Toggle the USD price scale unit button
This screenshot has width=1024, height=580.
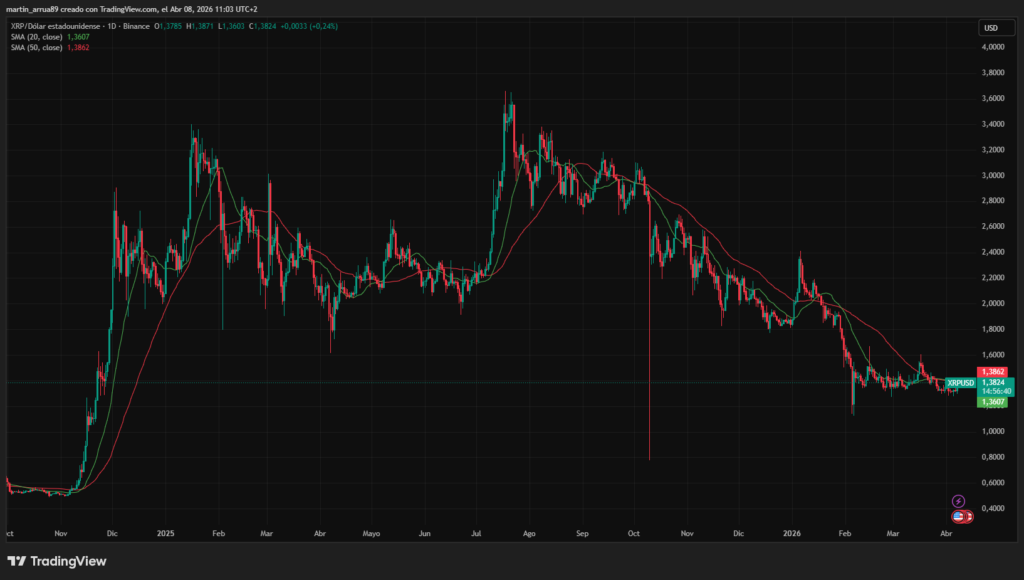click(995, 28)
